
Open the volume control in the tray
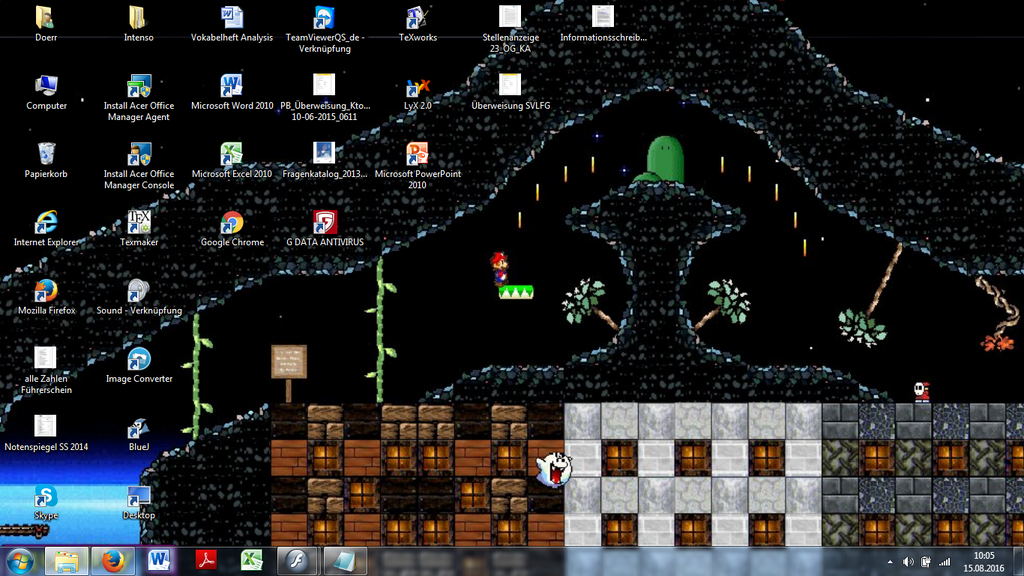(x=908, y=562)
